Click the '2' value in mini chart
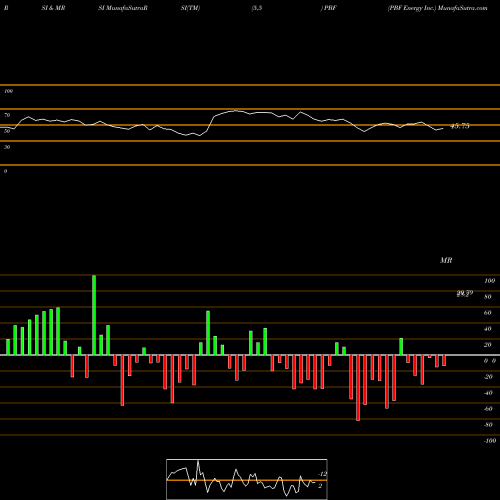The image size is (500, 500). point(320,486)
